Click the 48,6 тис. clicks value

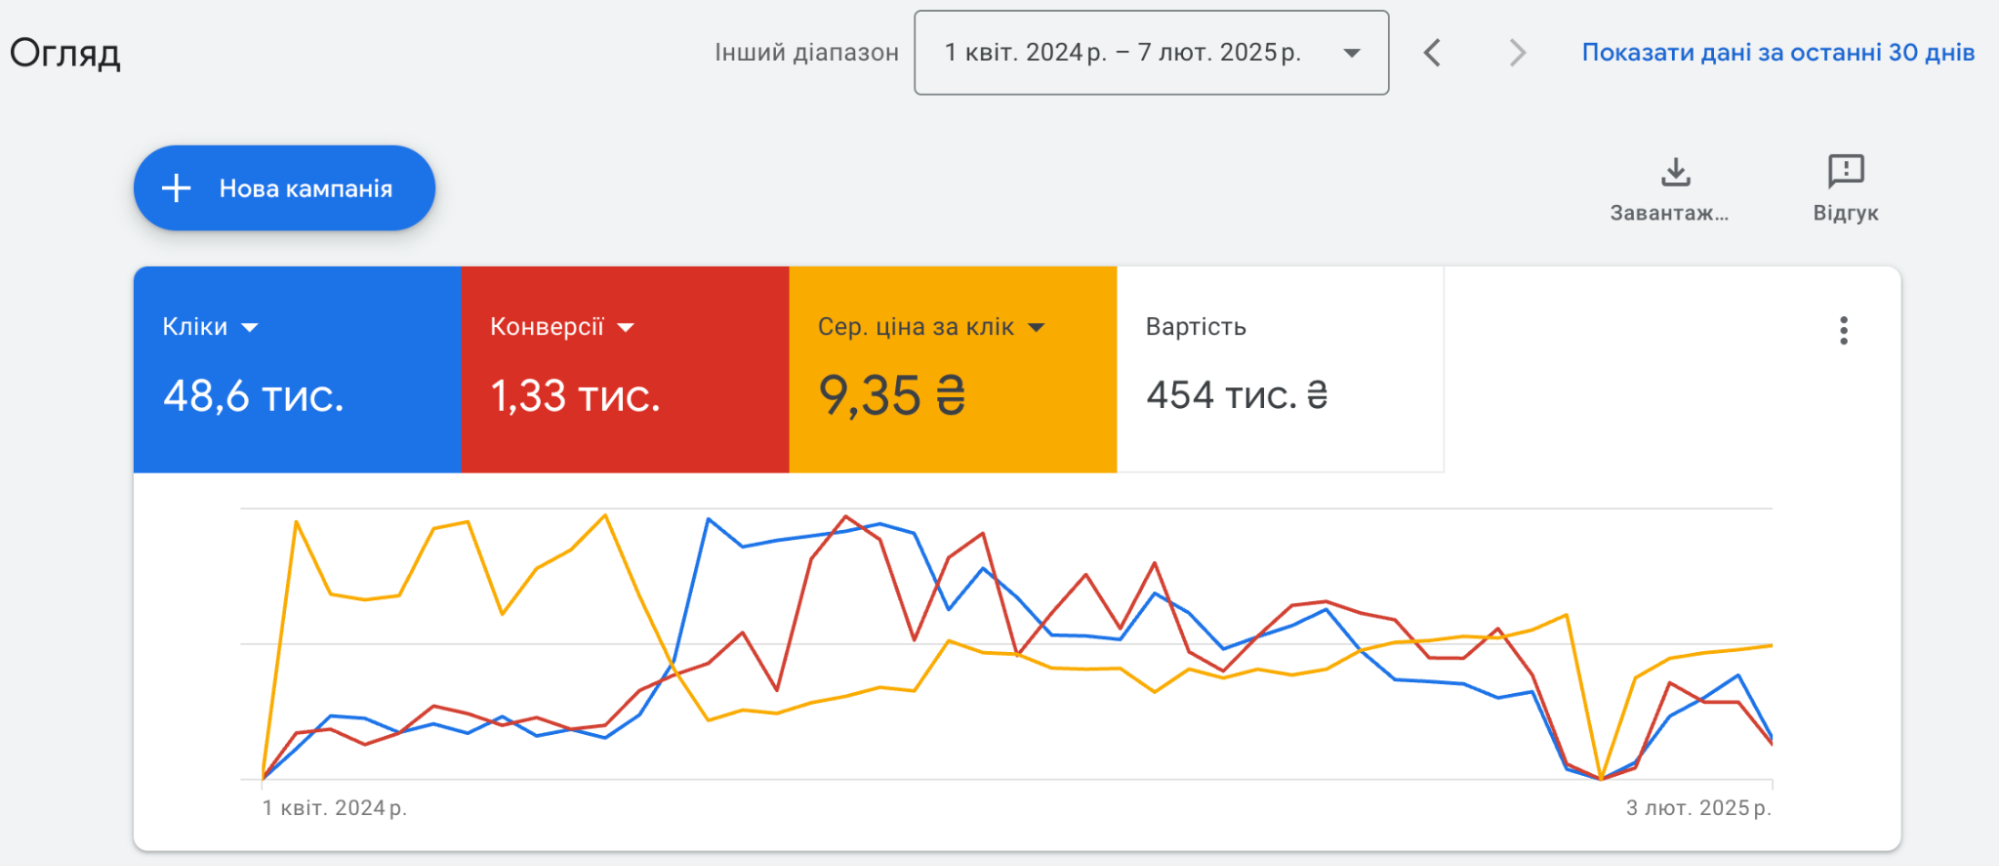pos(254,396)
